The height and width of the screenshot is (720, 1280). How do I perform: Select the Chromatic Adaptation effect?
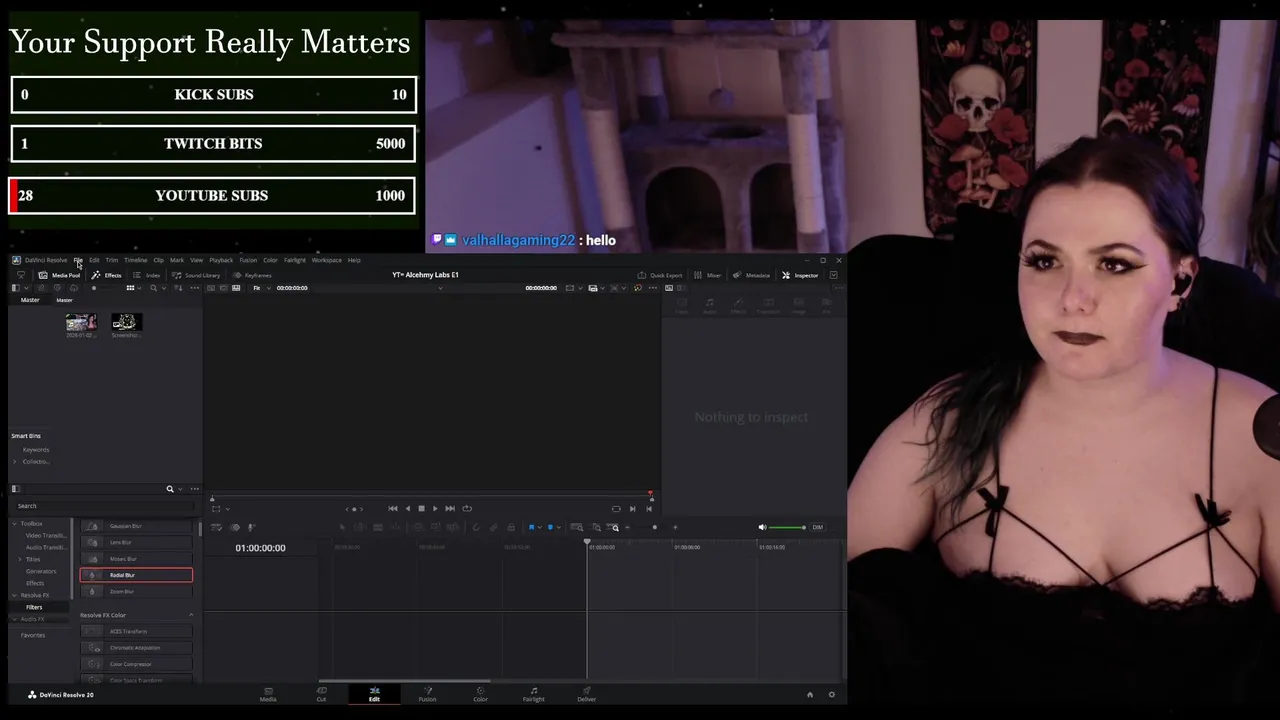(136, 648)
